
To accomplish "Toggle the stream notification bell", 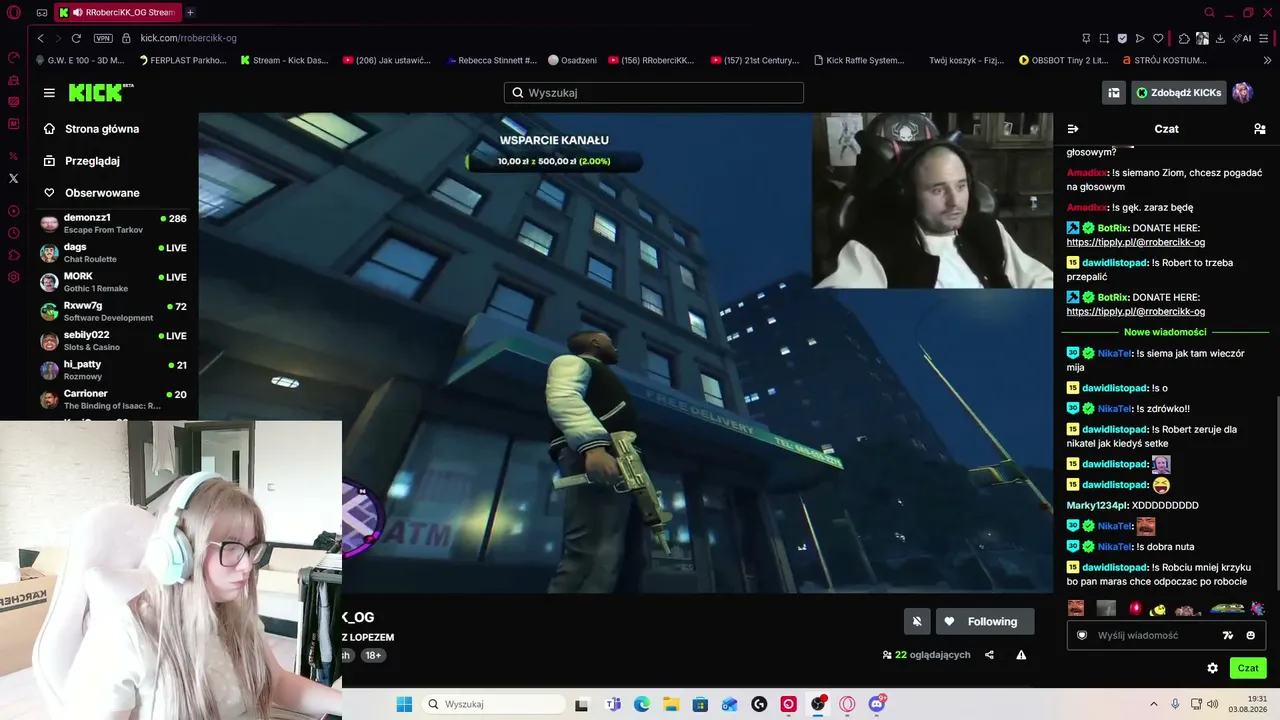I will pos(916,621).
